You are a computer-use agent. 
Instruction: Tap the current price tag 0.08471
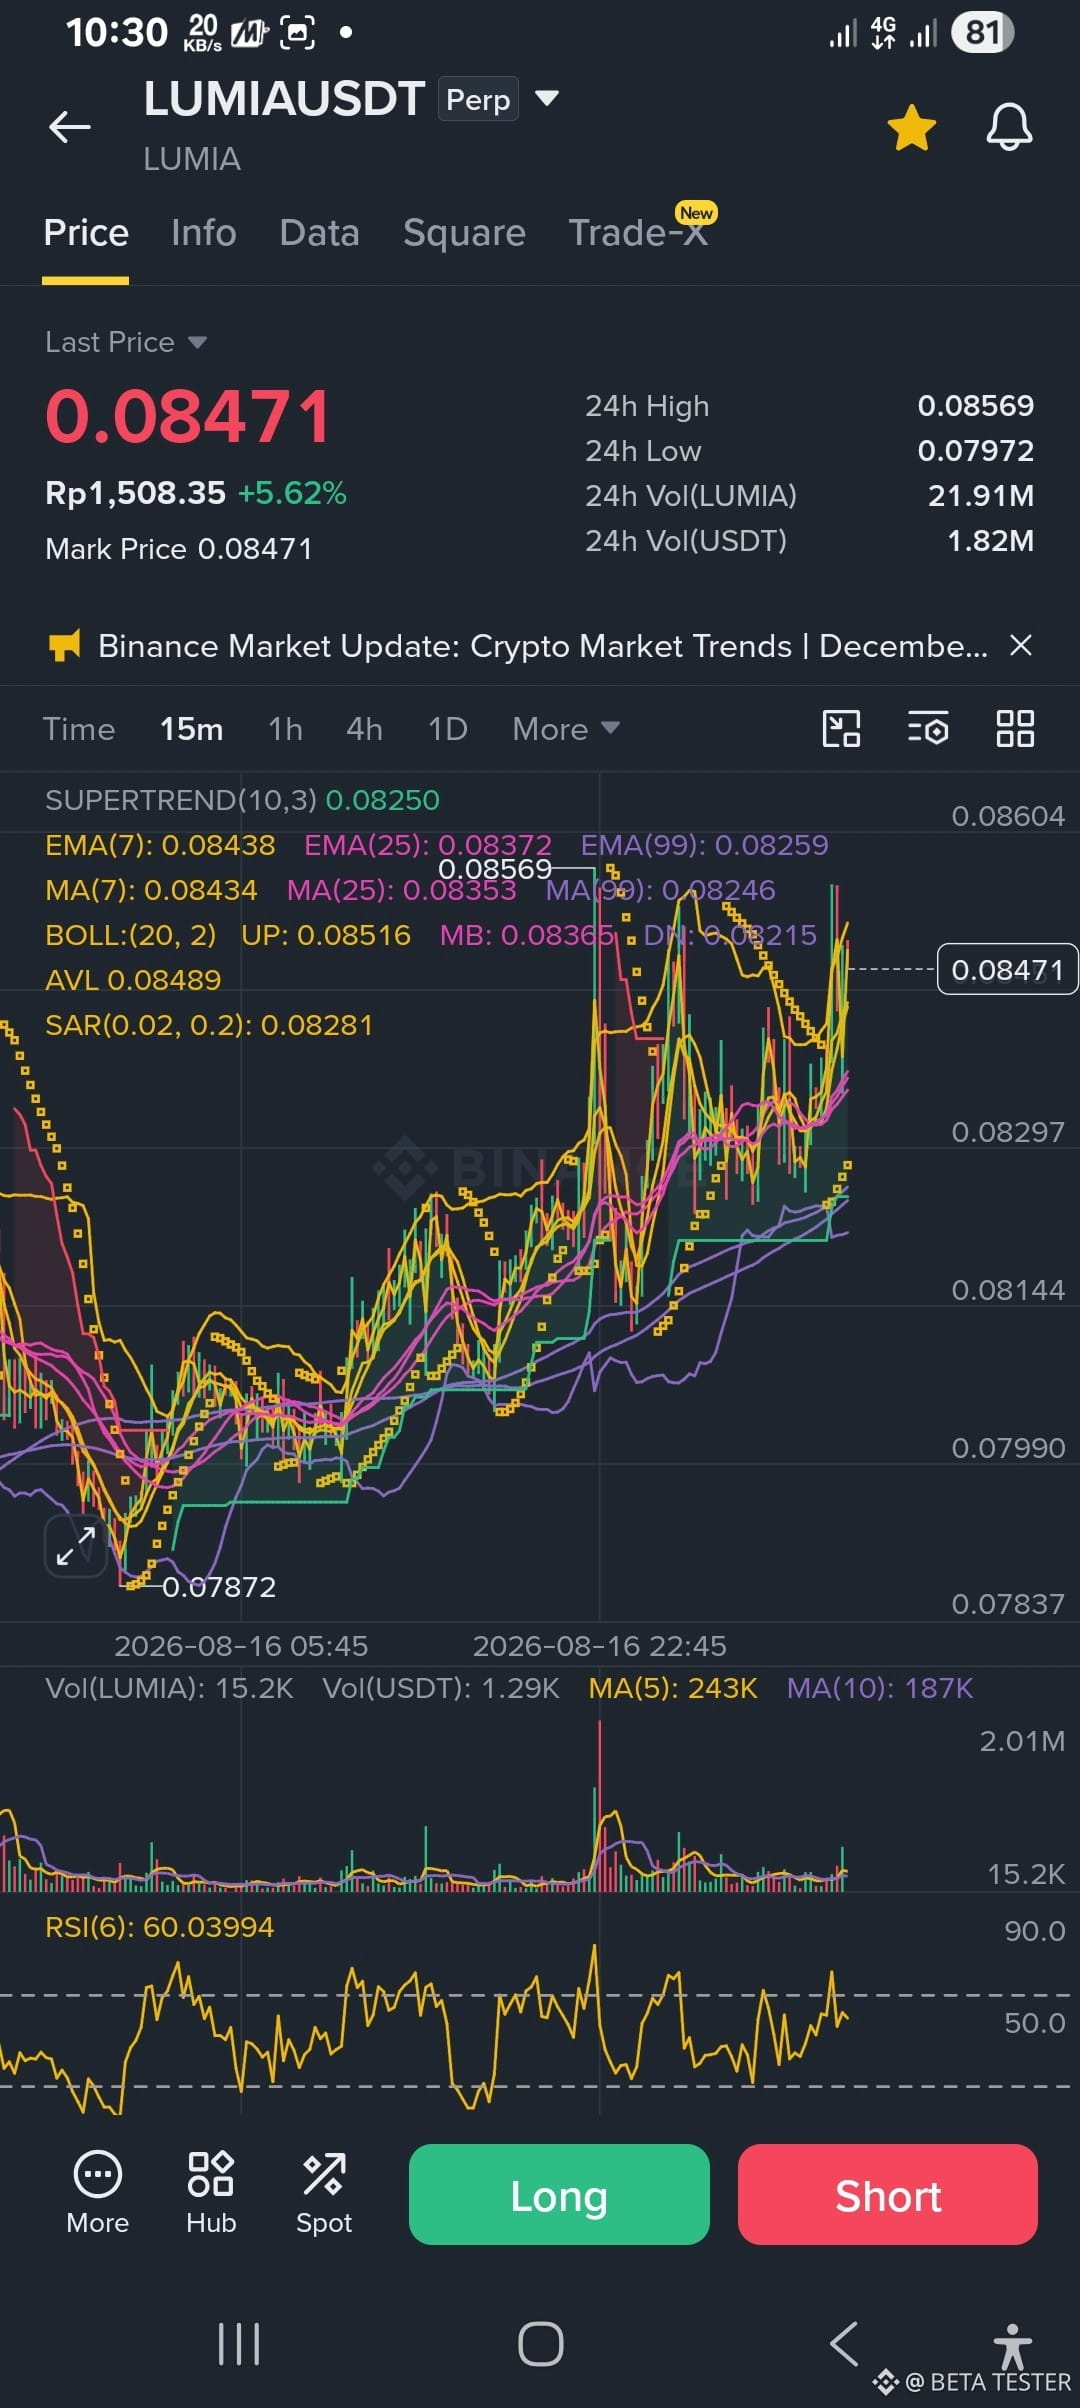1007,969
